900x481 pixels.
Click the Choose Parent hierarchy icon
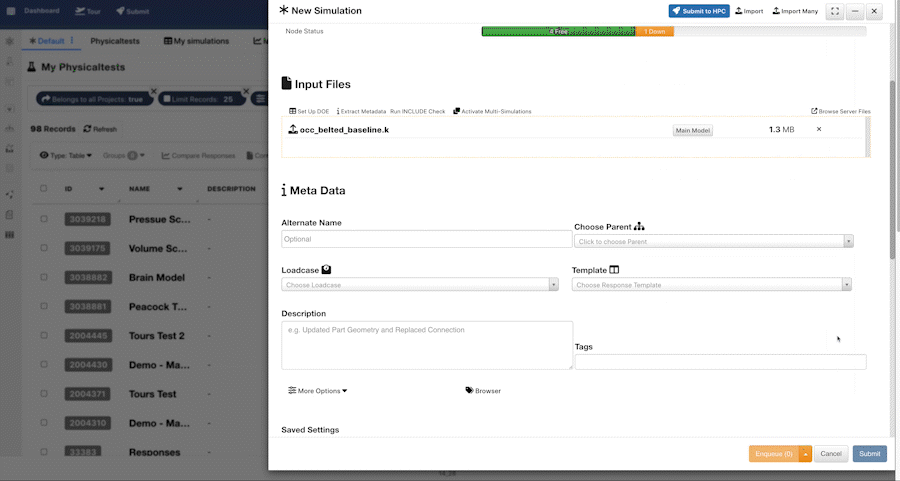tap(639, 227)
